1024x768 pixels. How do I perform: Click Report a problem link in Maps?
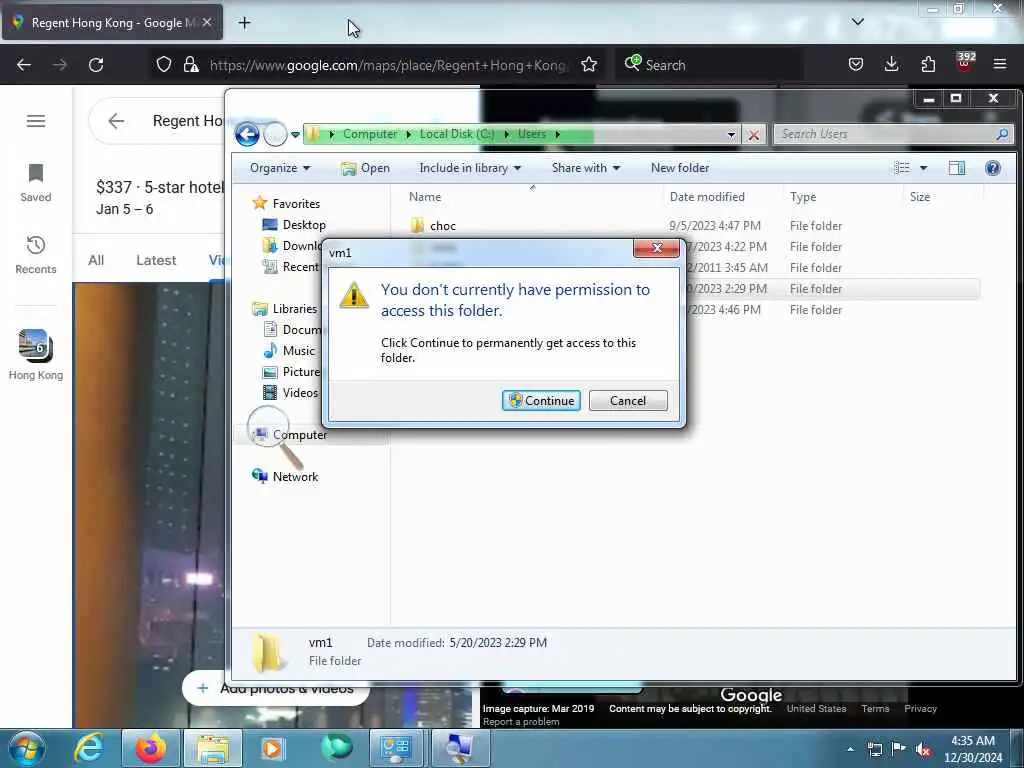pyautogui.click(x=520, y=722)
